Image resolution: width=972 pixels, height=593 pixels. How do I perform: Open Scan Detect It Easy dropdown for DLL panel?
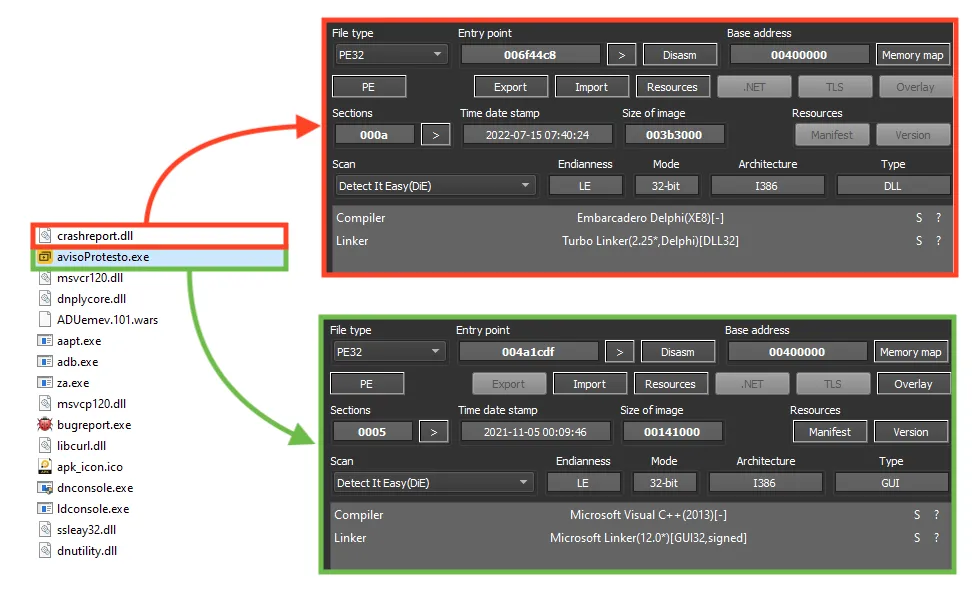(435, 186)
